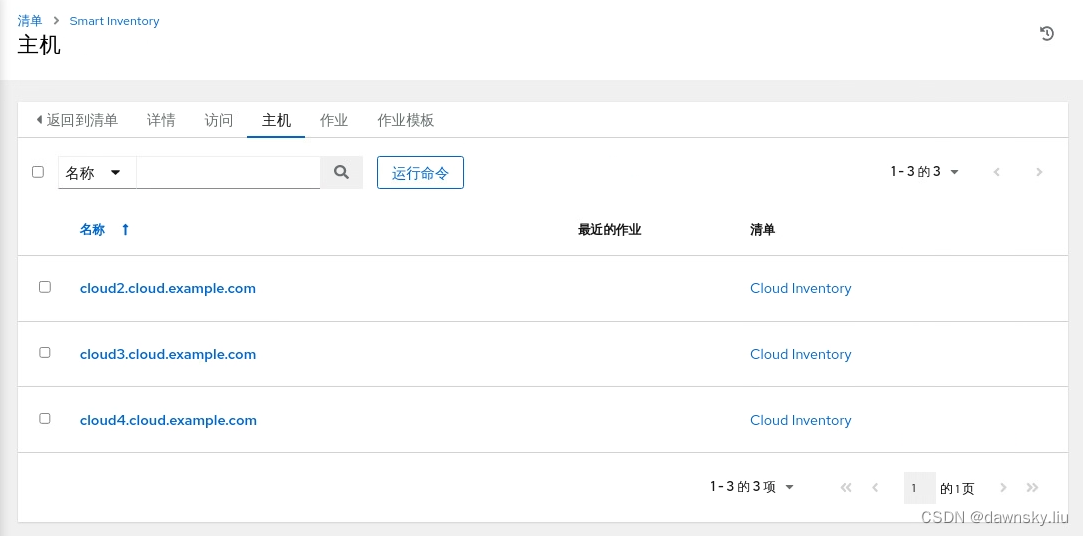This screenshot has height=536, width=1083.
Task: Jump to first page double-arrow icon
Action: click(846, 488)
